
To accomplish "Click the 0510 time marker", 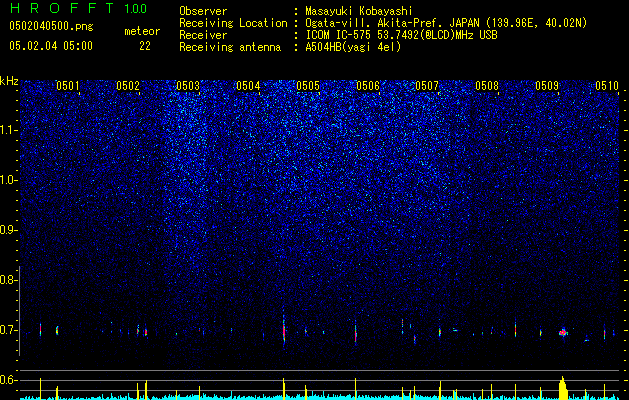I will coord(607,85).
